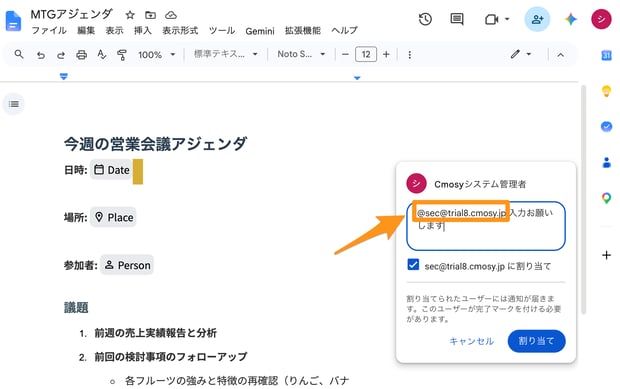Click the キャンセル button
The height and width of the screenshot is (389, 620).
[x=471, y=341]
